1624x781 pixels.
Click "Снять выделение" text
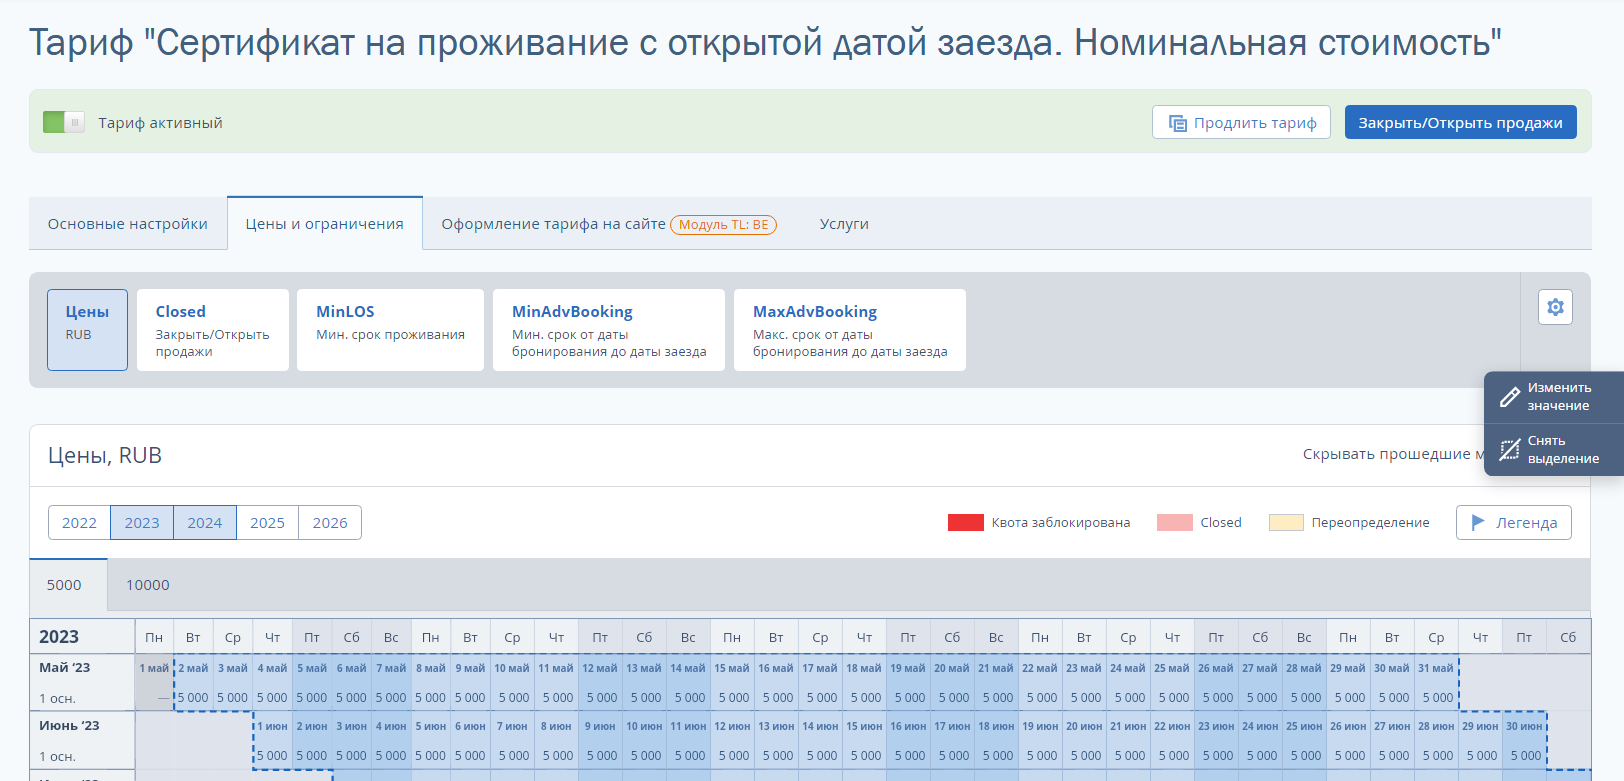coord(1563,449)
